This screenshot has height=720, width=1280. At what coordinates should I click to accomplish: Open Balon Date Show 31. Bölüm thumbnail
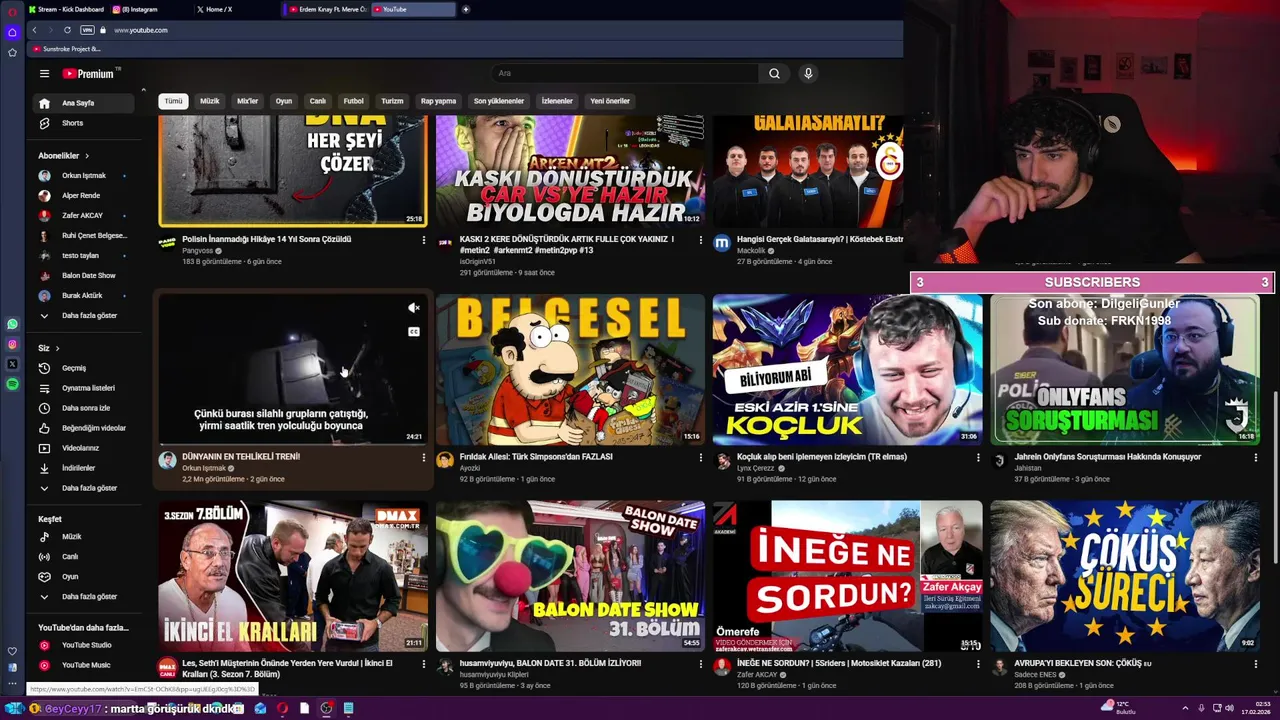coord(570,576)
